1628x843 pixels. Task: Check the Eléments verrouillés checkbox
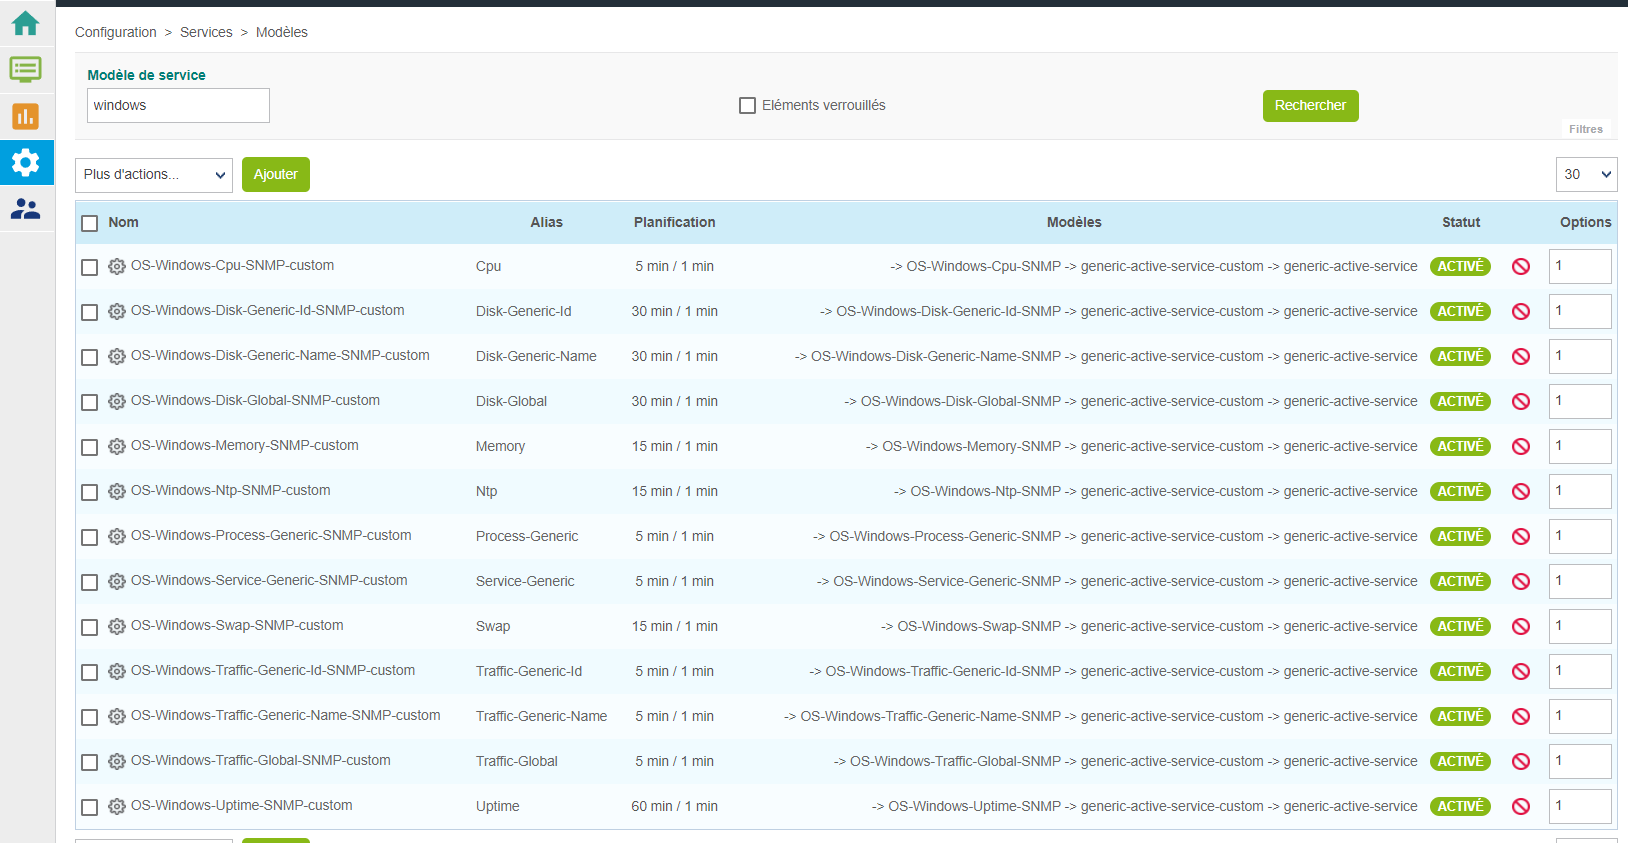[x=747, y=105]
